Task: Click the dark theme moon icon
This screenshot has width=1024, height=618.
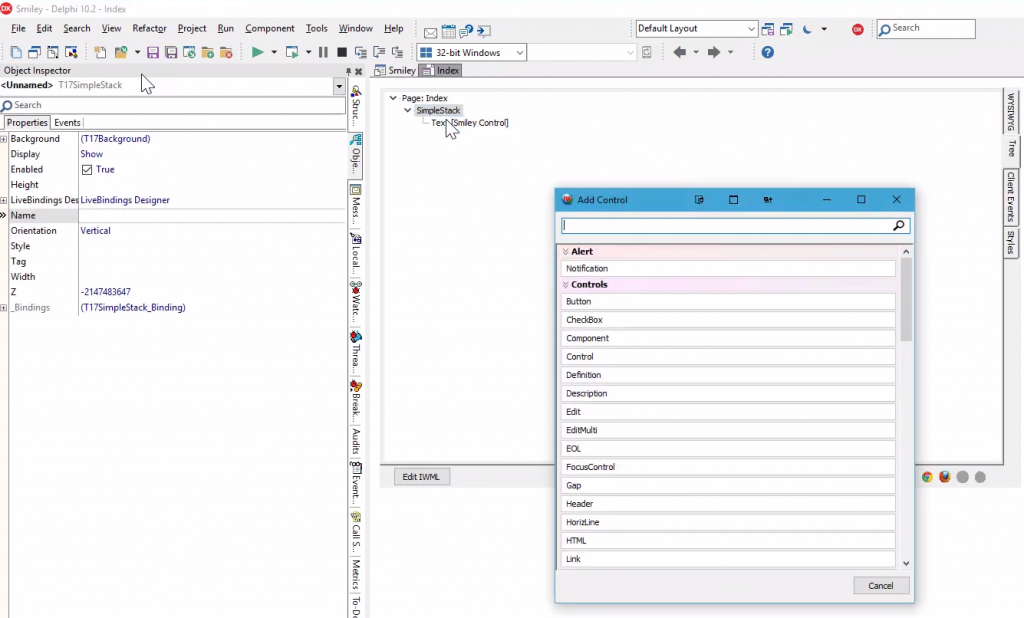Action: [808, 29]
